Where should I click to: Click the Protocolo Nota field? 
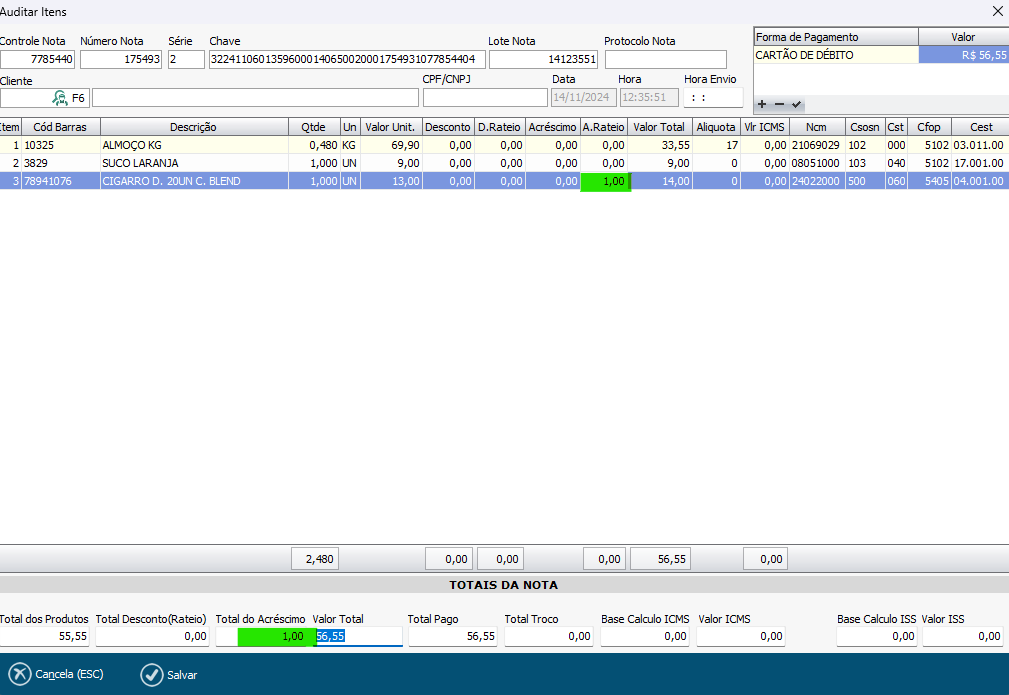pyautogui.click(x=665, y=60)
